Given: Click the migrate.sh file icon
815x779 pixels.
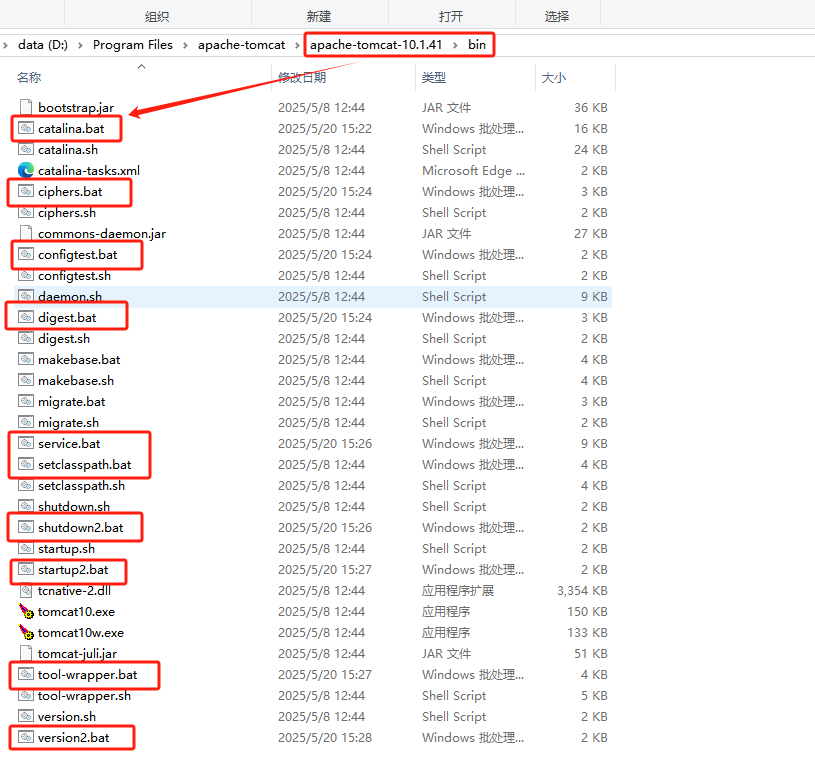Looking at the screenshot, I should [26, 422].
